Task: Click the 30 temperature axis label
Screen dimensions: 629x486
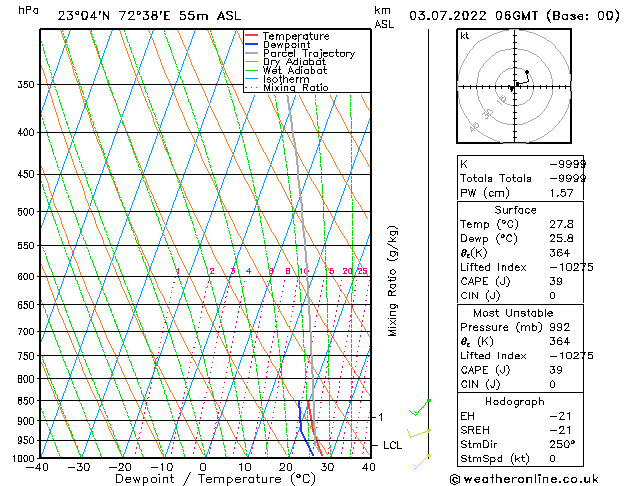Action: pyautogui.click(x=327, y=467)
